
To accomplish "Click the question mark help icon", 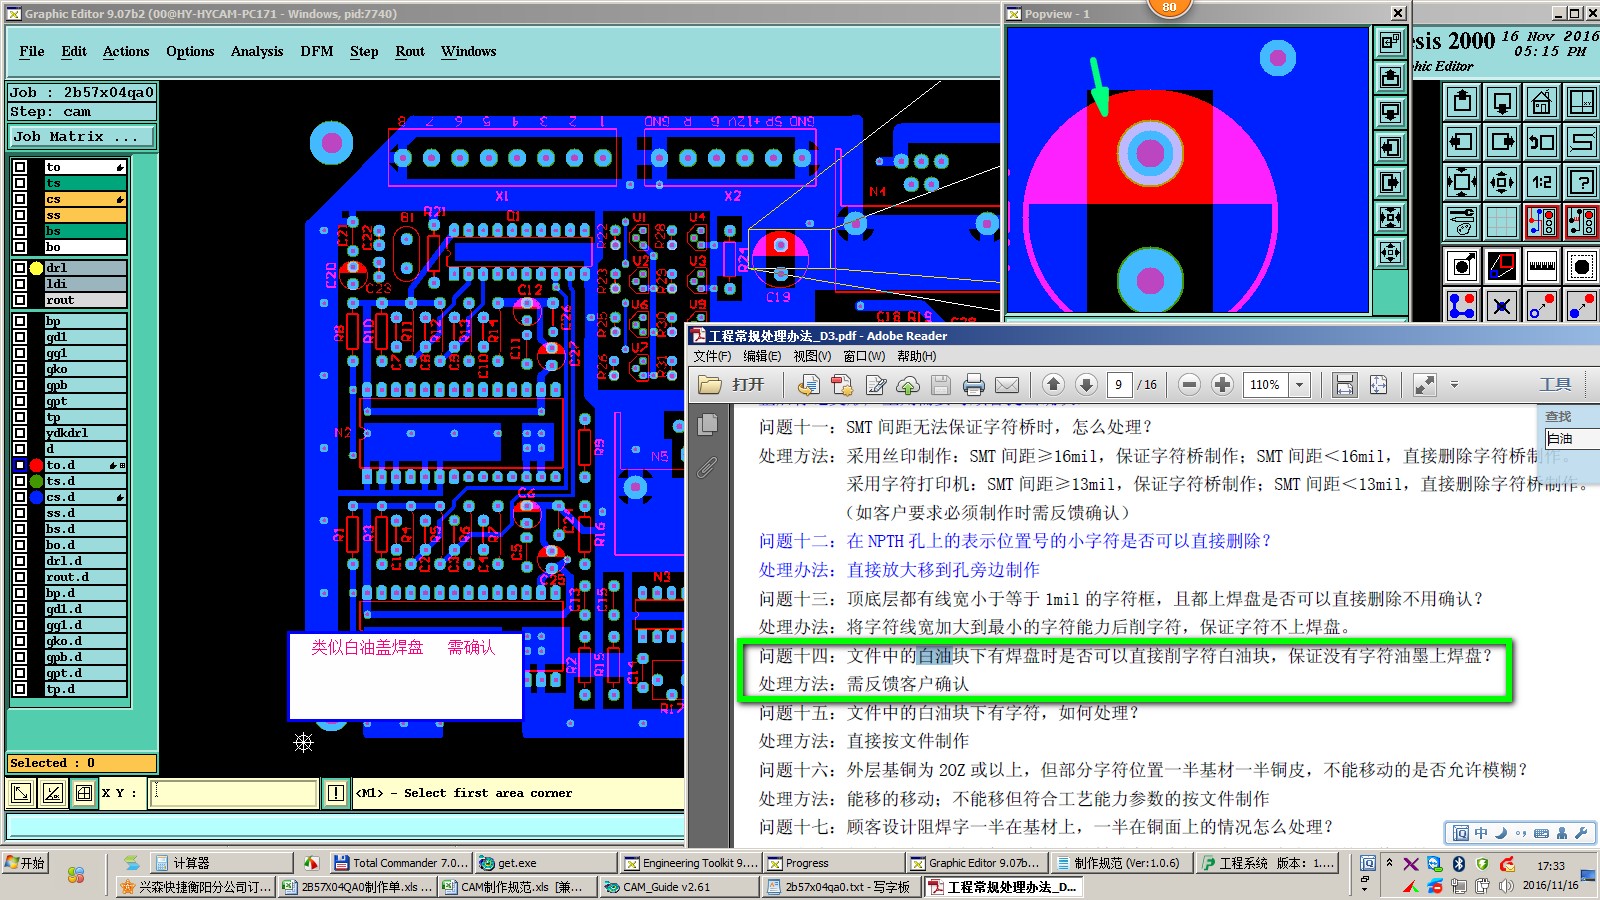I will [1581, 182].
